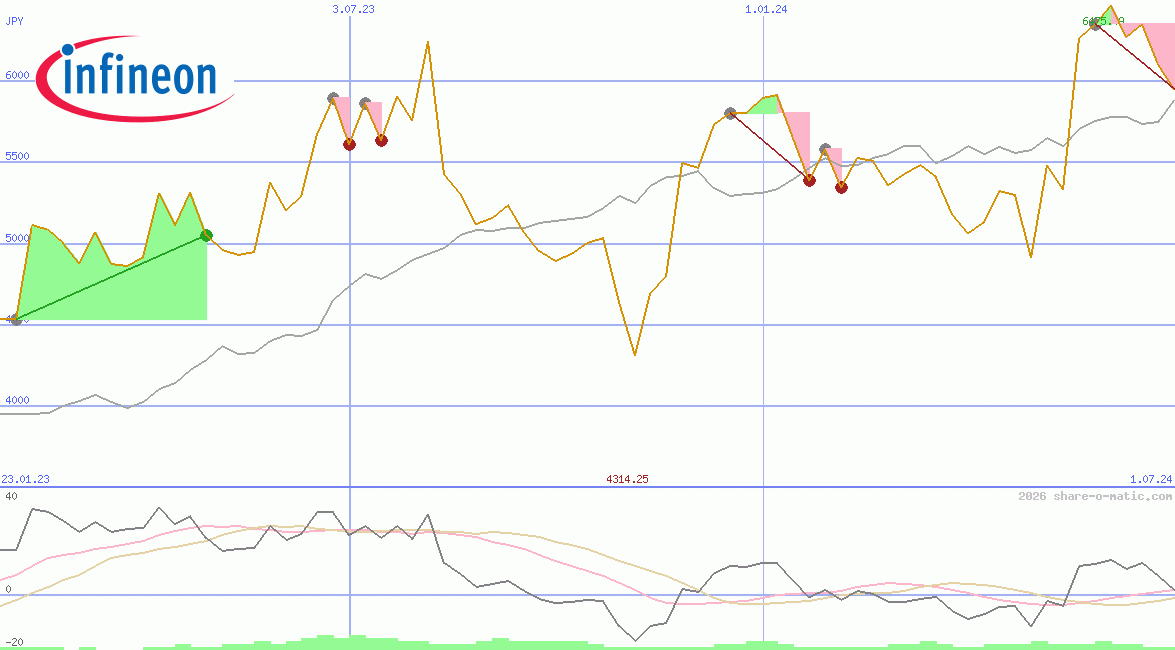Select the second red exit marker right of 1.01.24

[841, 187]
